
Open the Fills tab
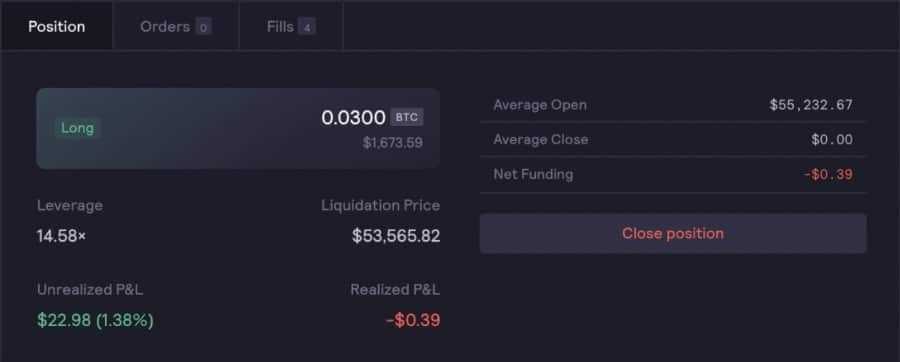[291, 26]
